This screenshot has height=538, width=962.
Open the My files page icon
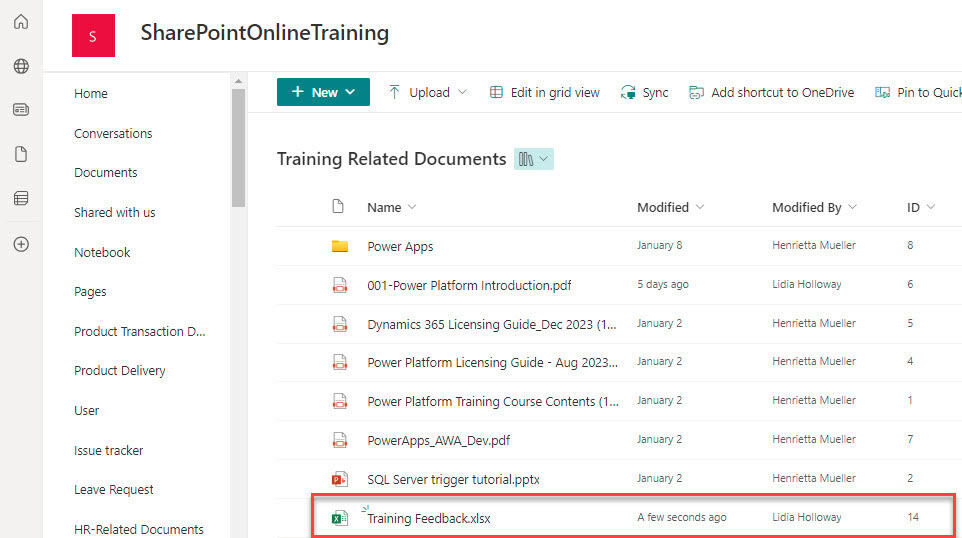tap(21, 154)
